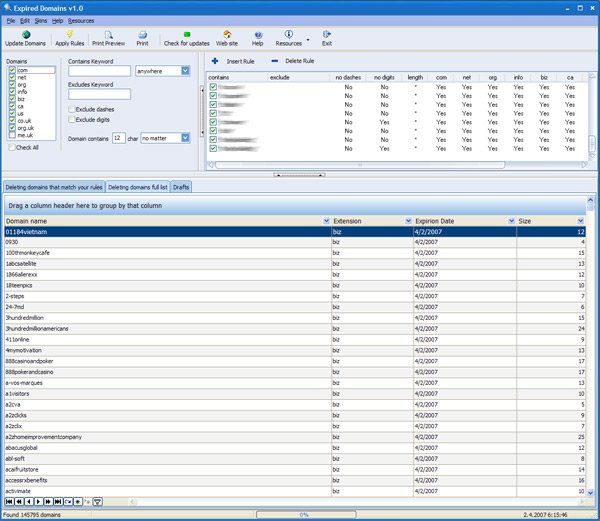Click the horizontal scrollbar under rules list
Viewport: 600px width, 521px height.
tap(360, 165)
